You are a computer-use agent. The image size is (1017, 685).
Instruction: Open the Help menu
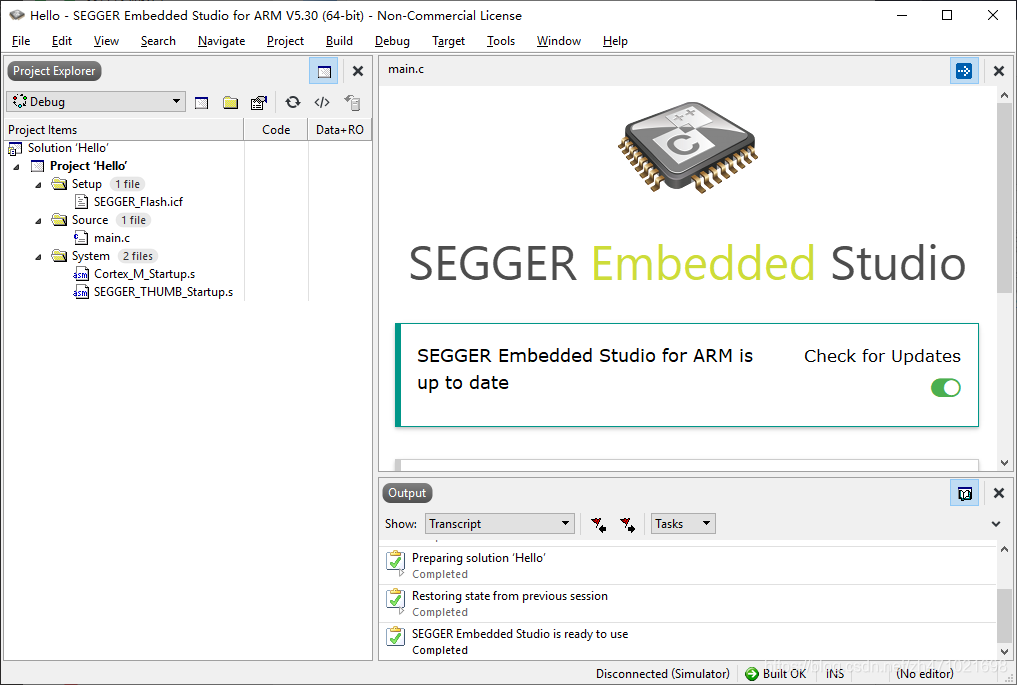click(x=616, y=41)
